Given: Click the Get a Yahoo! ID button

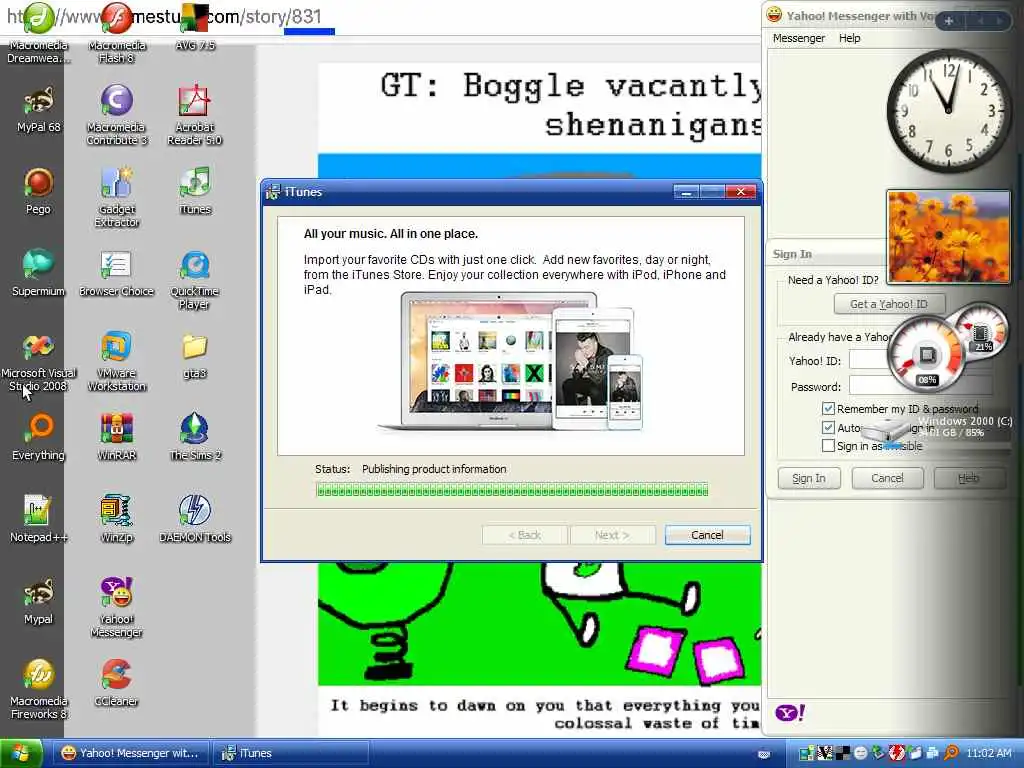Looking at the screenshot, I should 889,304.
